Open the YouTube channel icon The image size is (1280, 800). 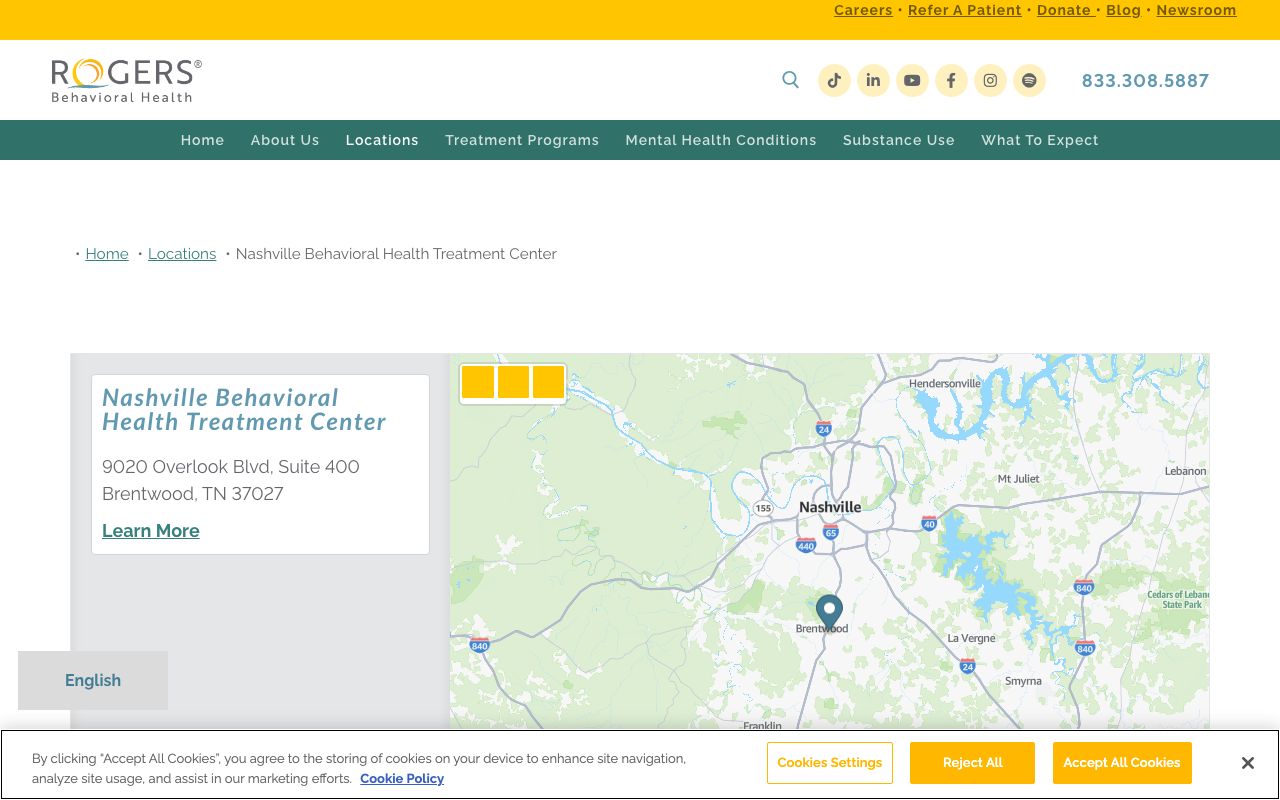912,80
